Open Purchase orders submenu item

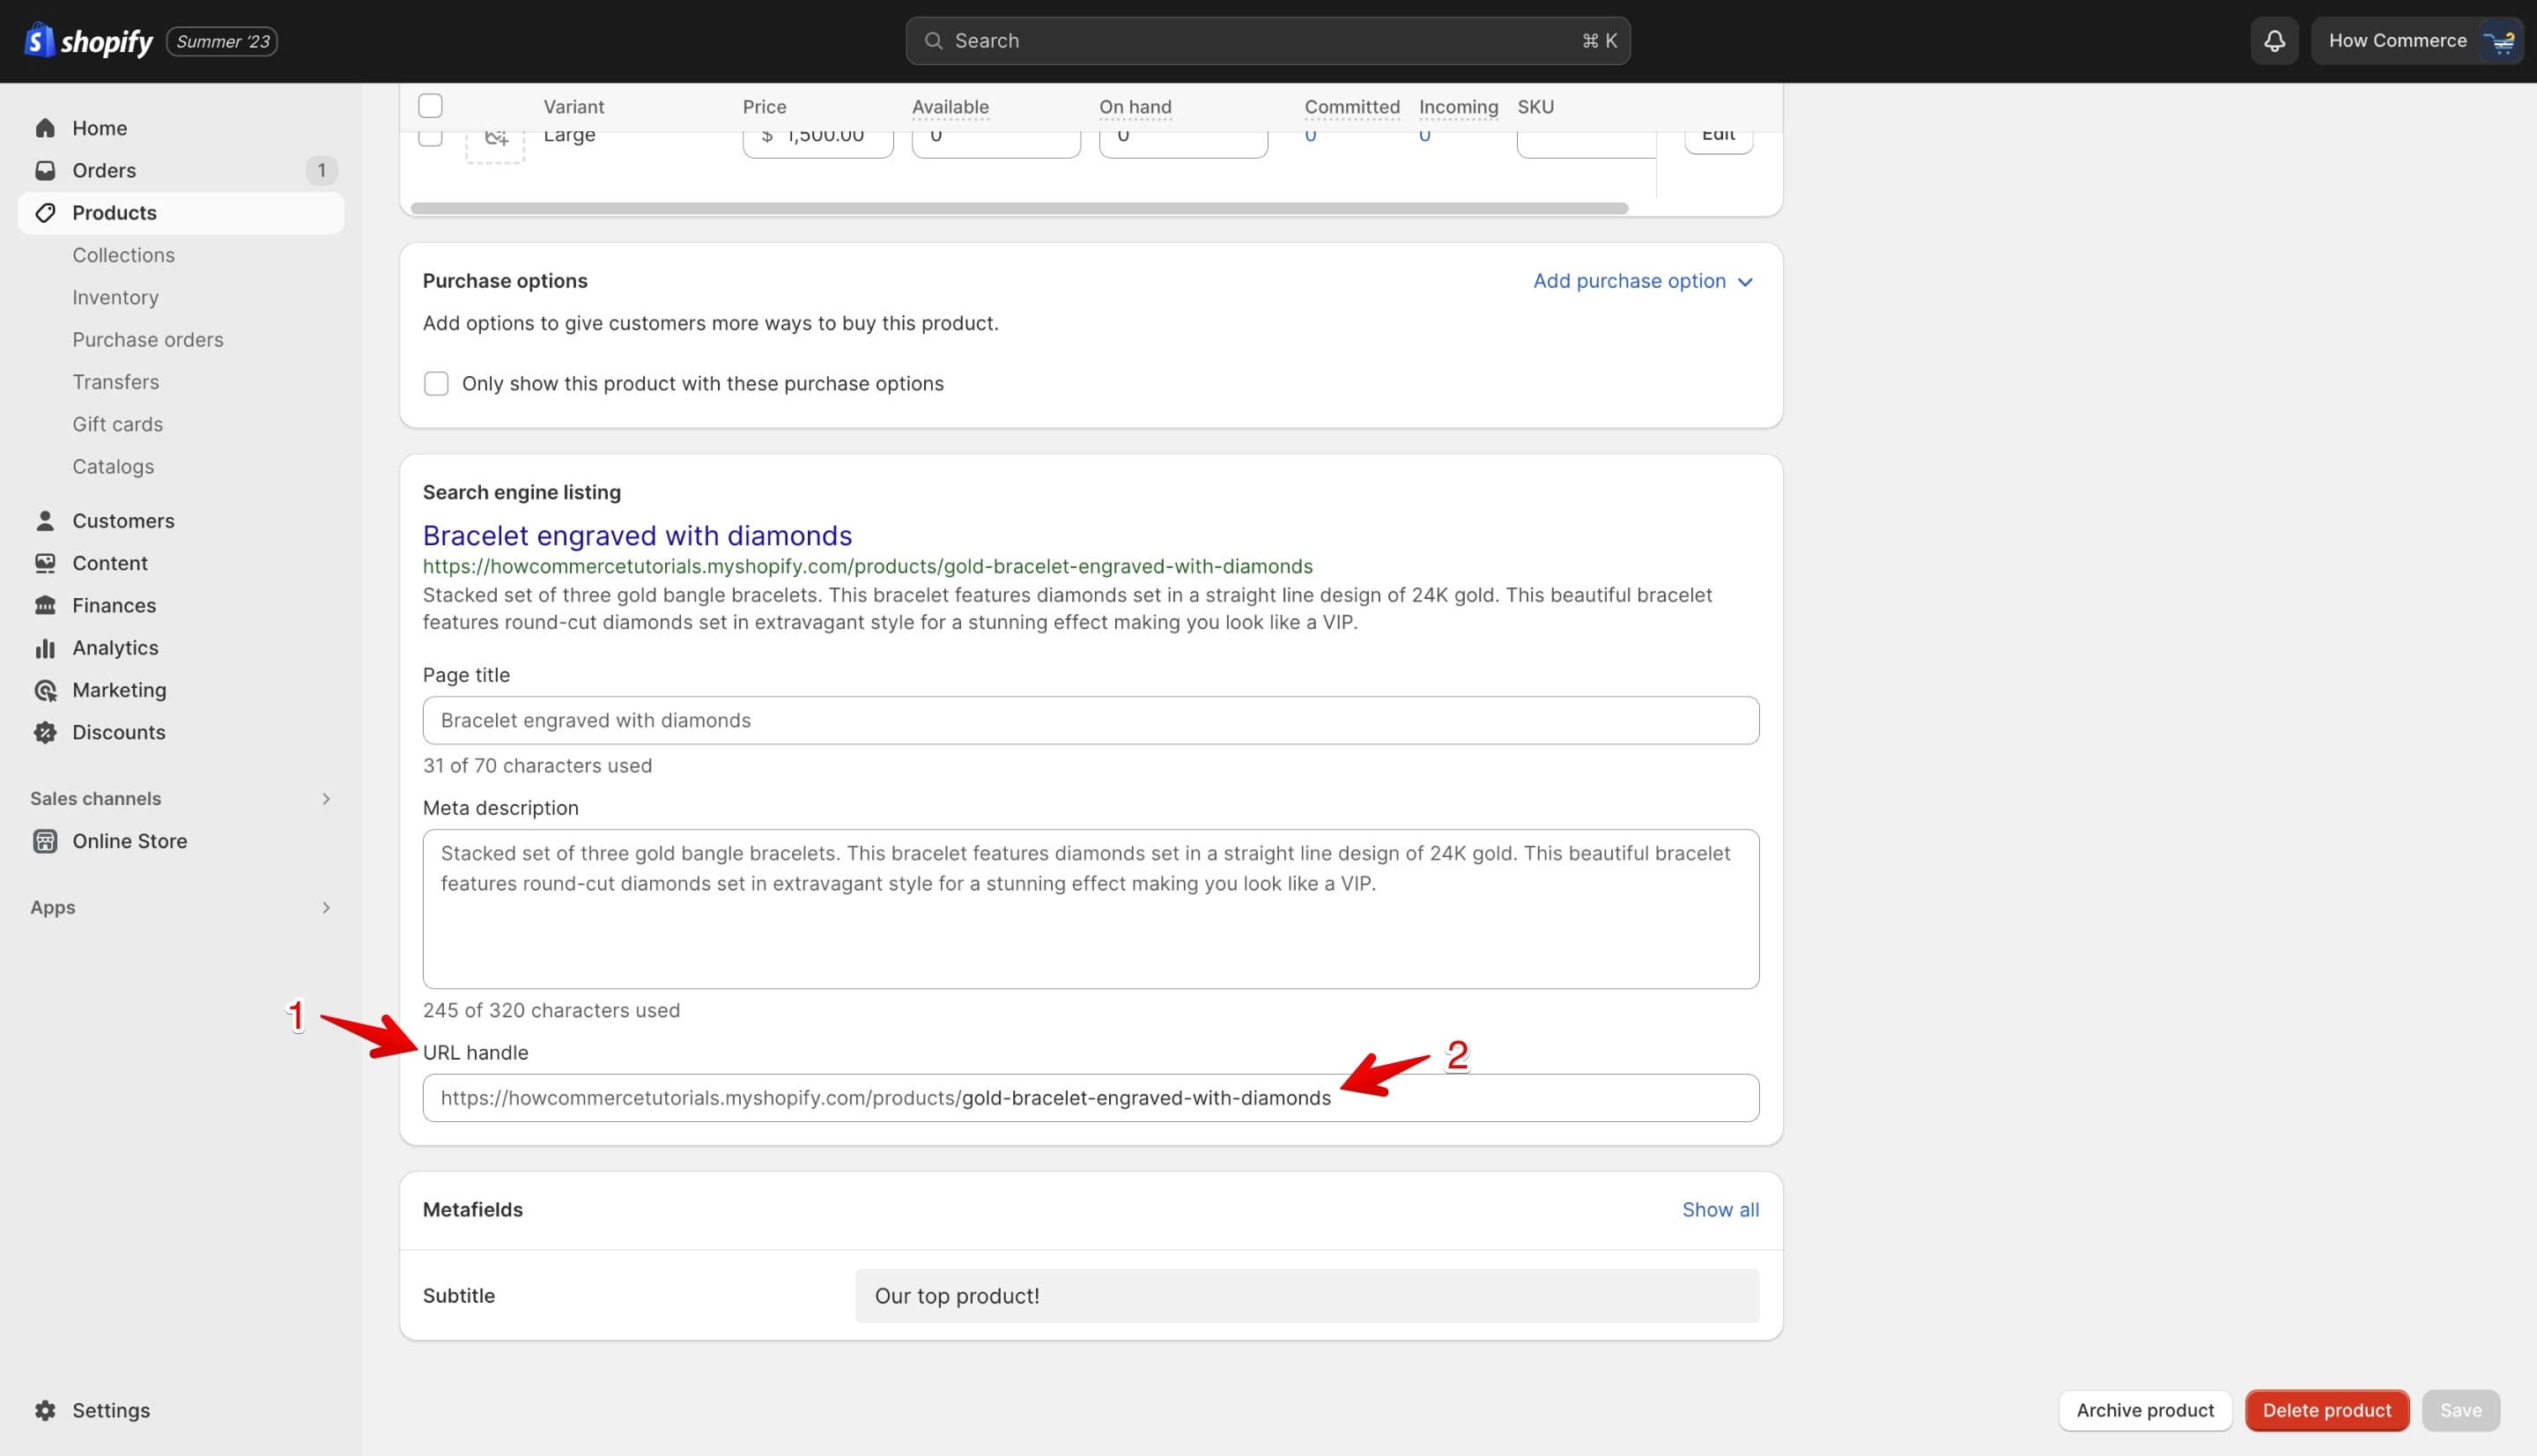point(148,340)
